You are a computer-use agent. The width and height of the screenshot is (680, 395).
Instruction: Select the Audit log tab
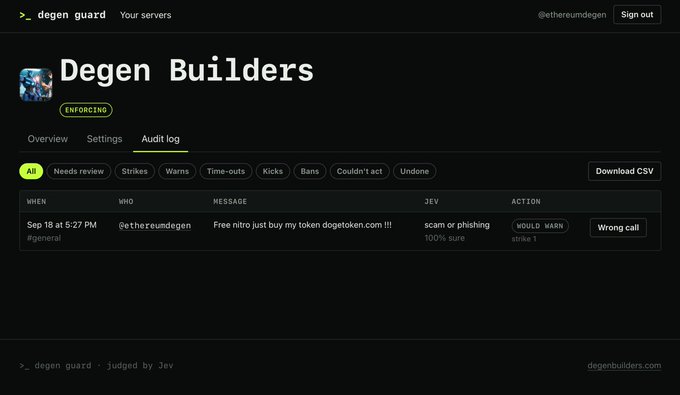(x=160, y=139)
